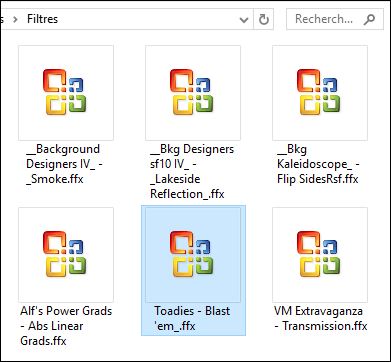
Task: Expand the chevron before Filtres in the path
Action: click(15, 19)
